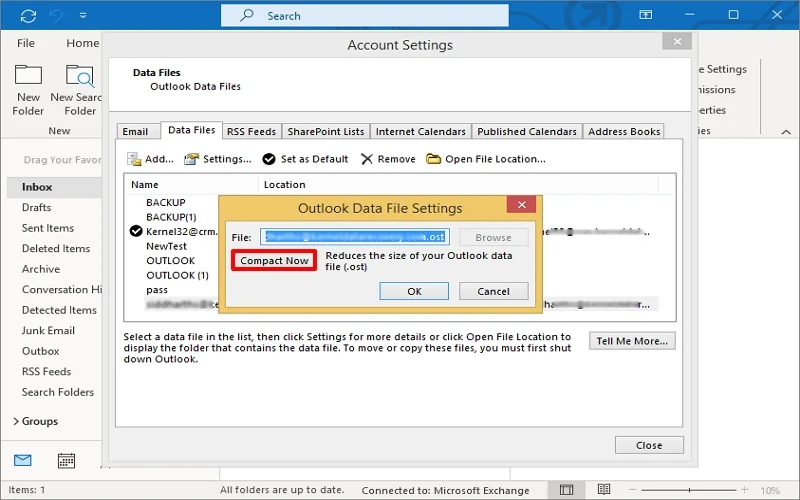The height and width of the screenshot is (500, 800).
Task: Click Set as Default checkmark button
Action: (306, 159)
